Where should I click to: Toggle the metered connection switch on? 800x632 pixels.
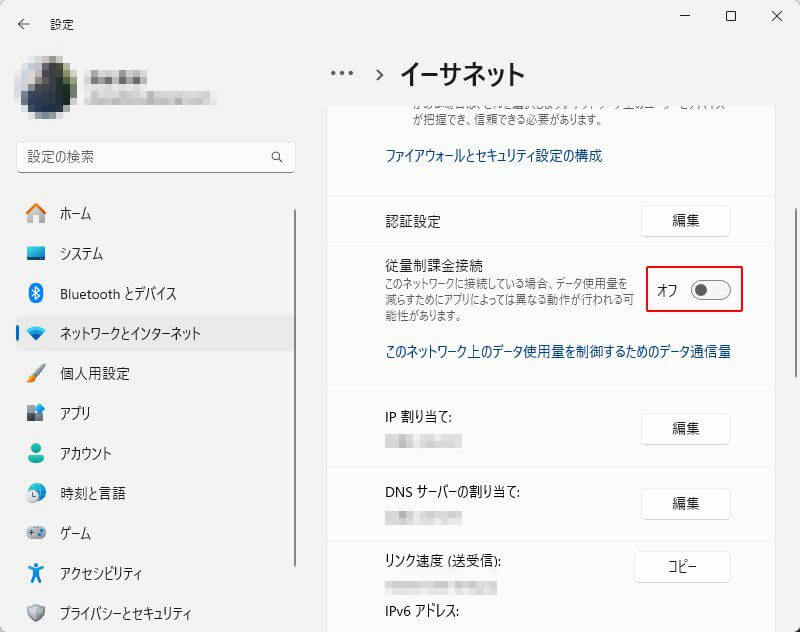710,290
